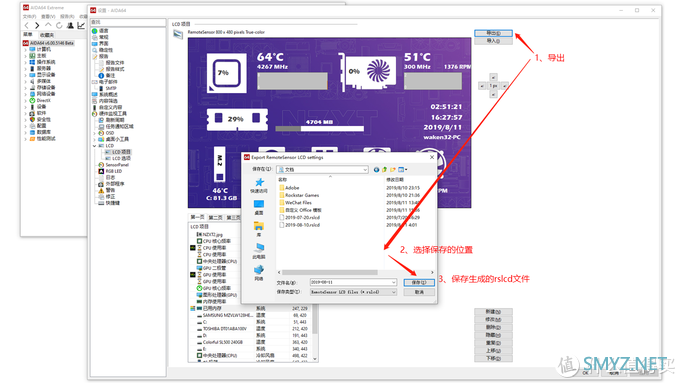Image resolution: width=680 pixels, height=383 pixels.
Task: Click the user icon in AIDA64 Extreme toolbar
Action: tap(70, 26)
